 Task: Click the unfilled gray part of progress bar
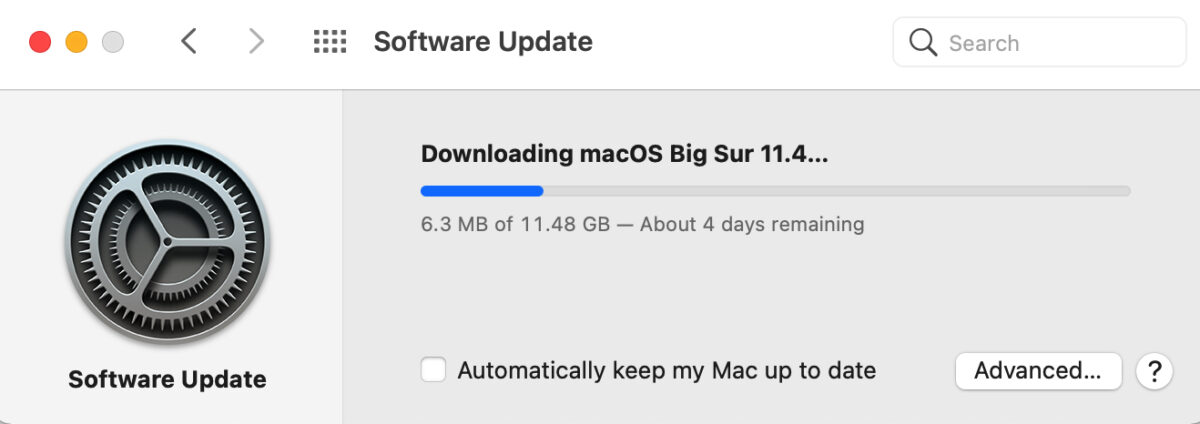[x=837, y=190]
